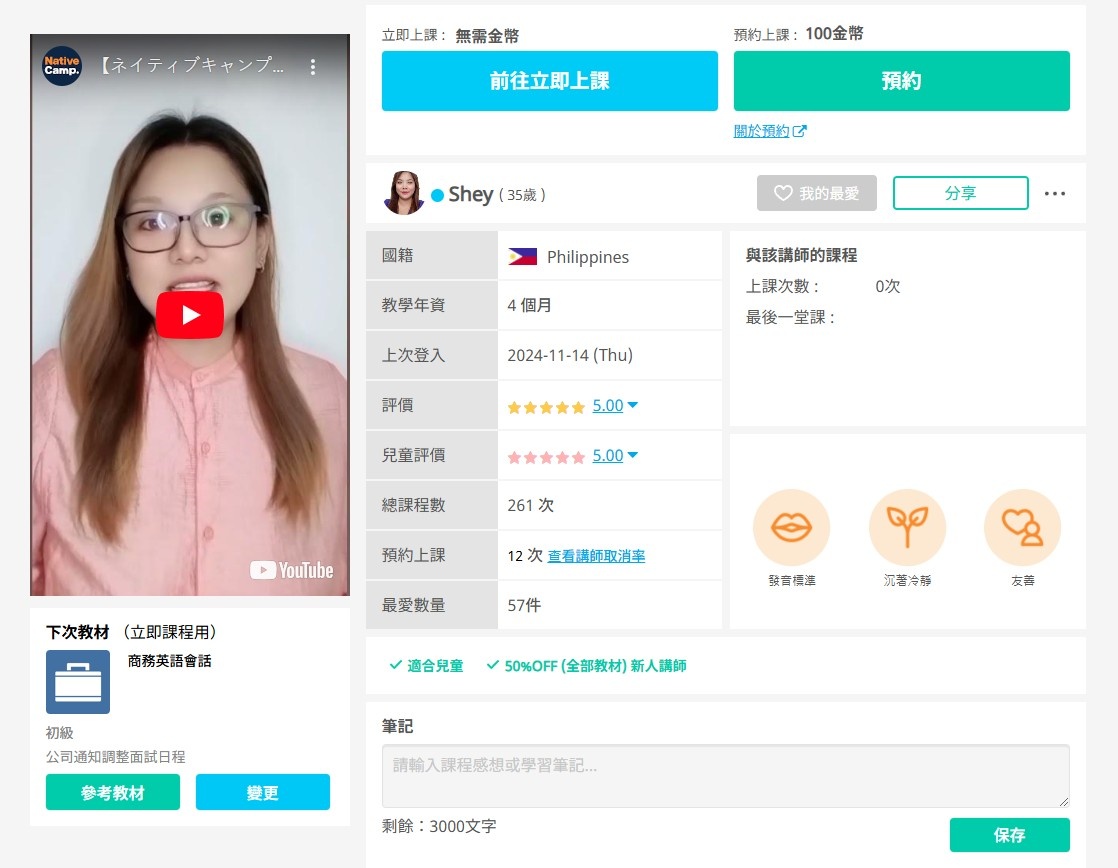Click the 沉著冷靜 sprout icon
1118x868 pixels.
tap(907, 528)
